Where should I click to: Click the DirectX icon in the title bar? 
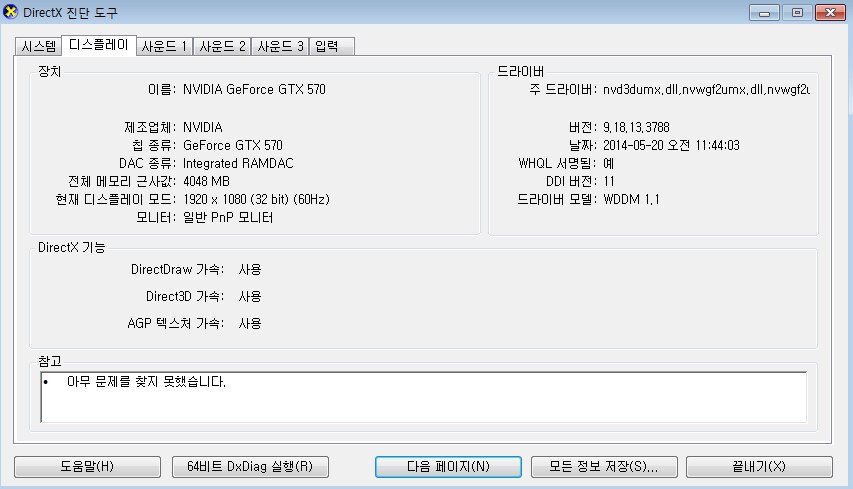tap(11, 12)
